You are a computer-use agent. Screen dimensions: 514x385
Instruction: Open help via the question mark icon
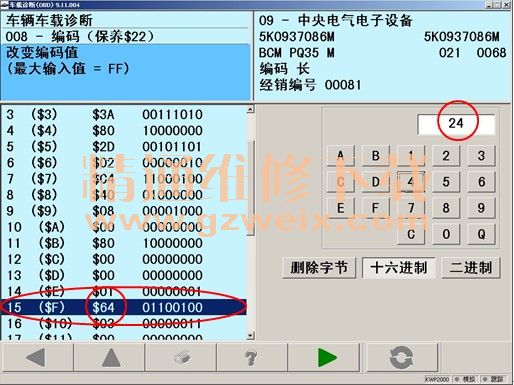[x=252, y=357]
